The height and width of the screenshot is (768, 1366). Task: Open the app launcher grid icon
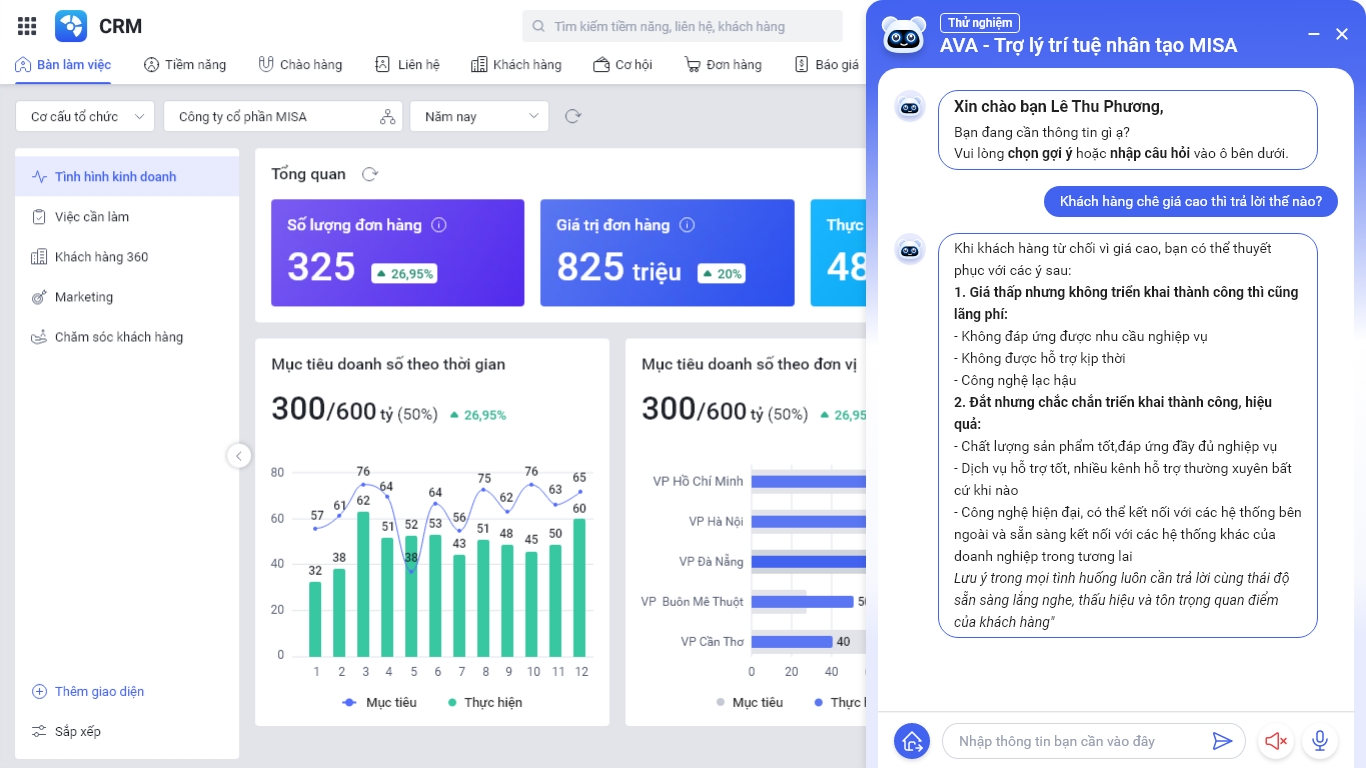point(26,26)
